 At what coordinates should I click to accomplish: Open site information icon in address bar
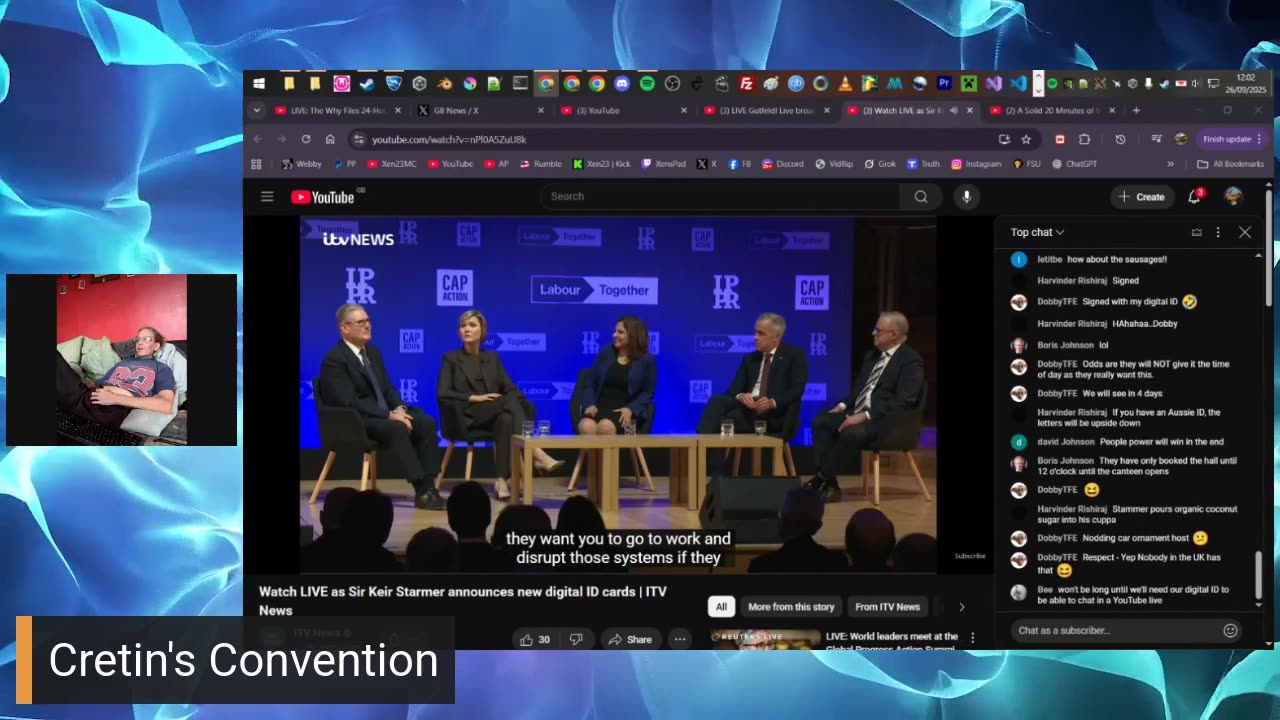[358, 139]
